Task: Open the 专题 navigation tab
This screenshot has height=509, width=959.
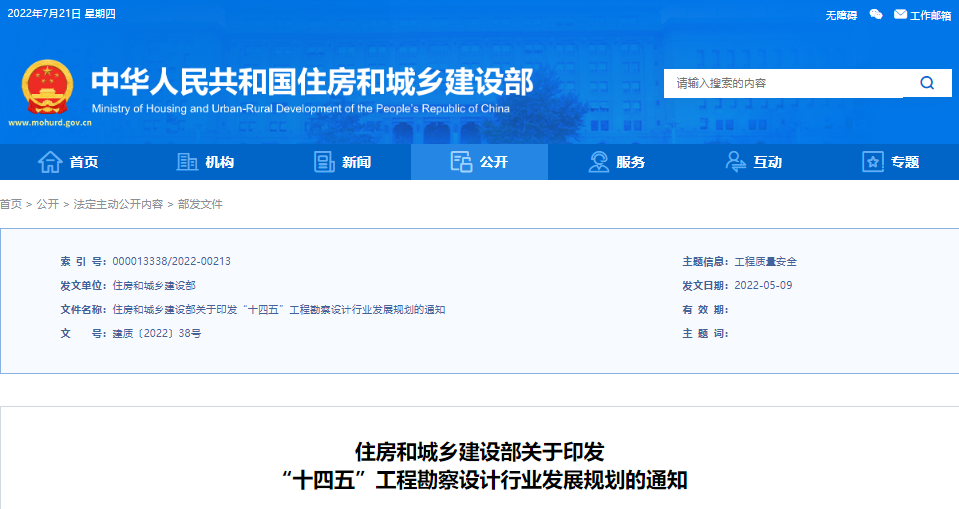Action: (x=890, y=162)
